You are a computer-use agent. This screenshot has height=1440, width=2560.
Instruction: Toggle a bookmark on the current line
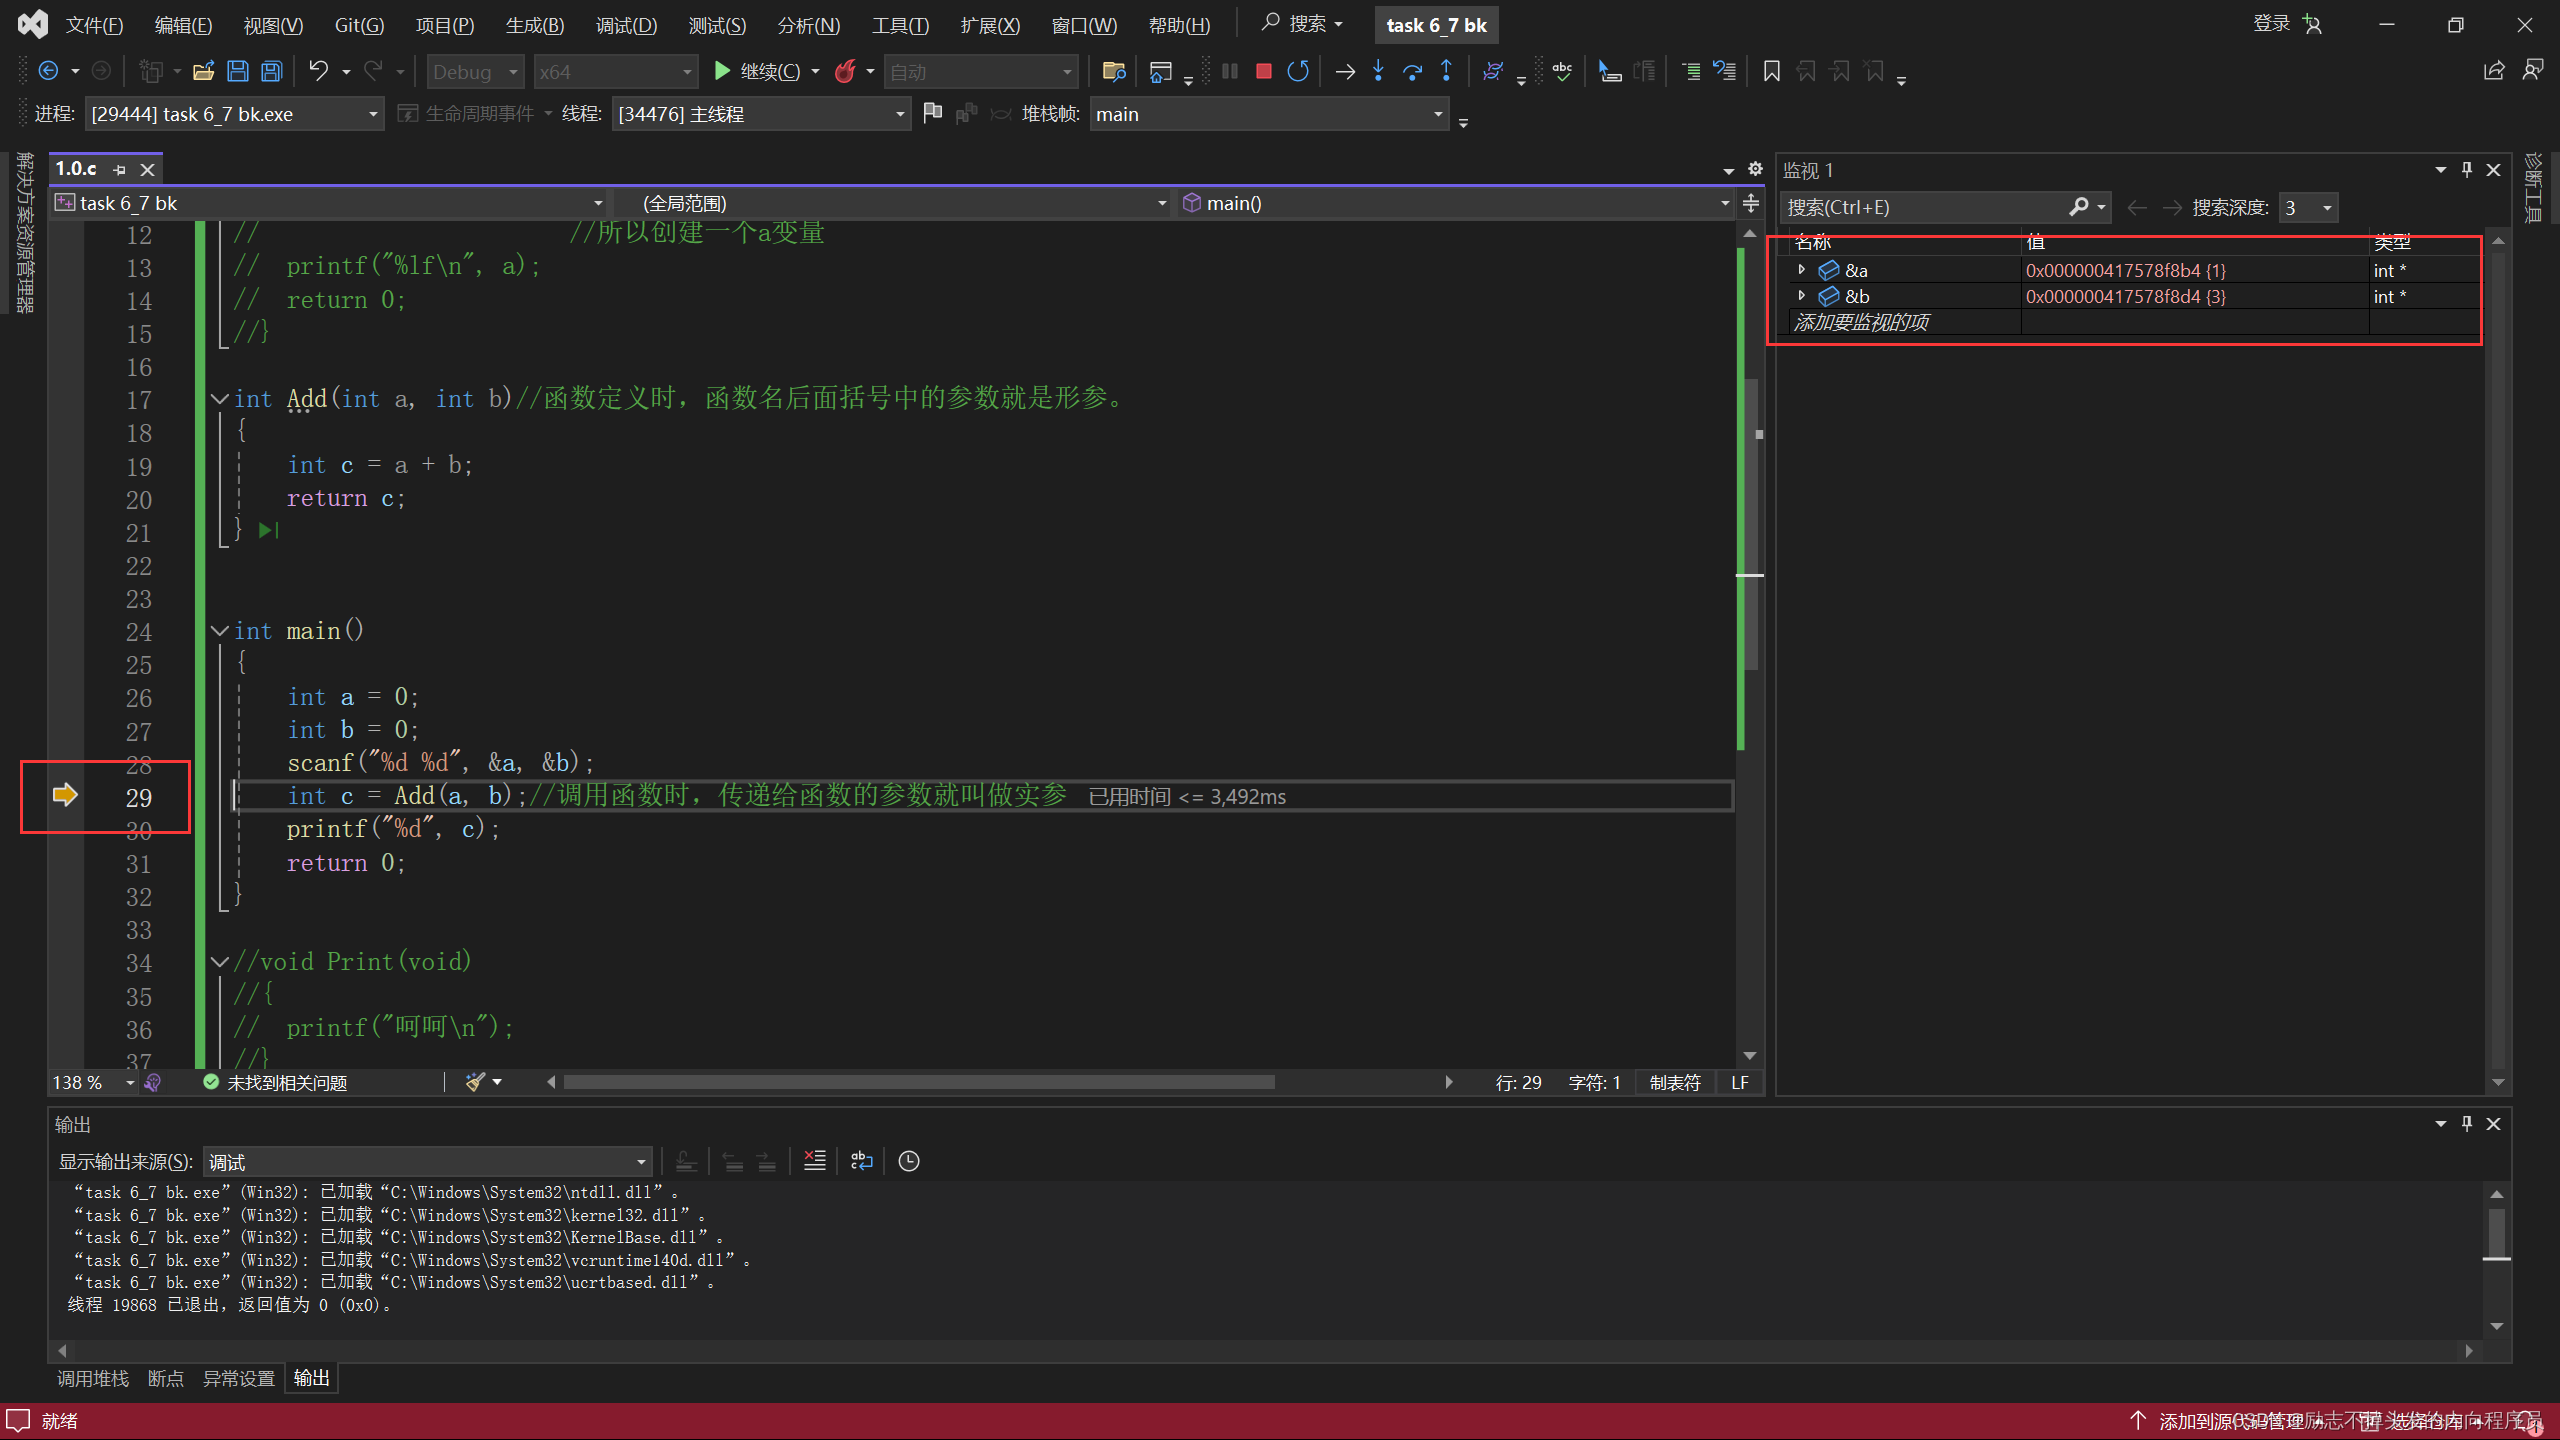[x=1771, y=71]
